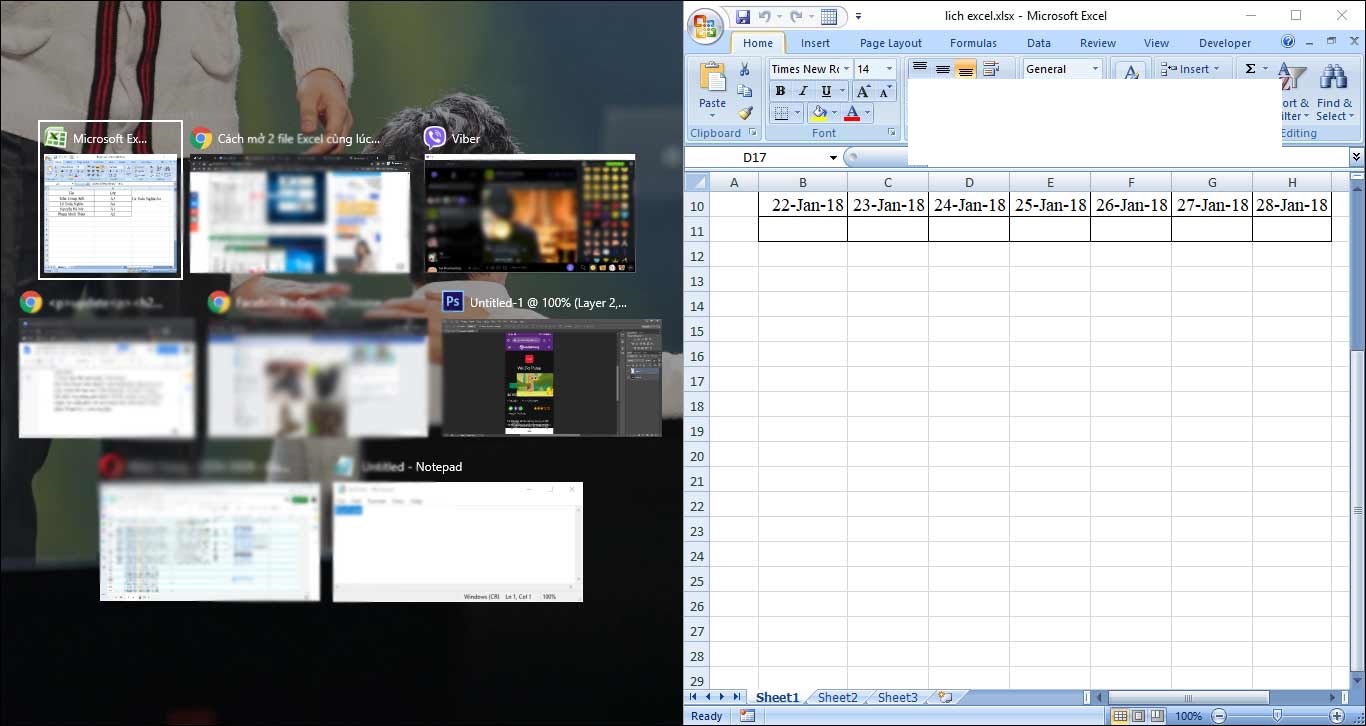
Task: Toggle bottom align button
Action: coord(965,69)
